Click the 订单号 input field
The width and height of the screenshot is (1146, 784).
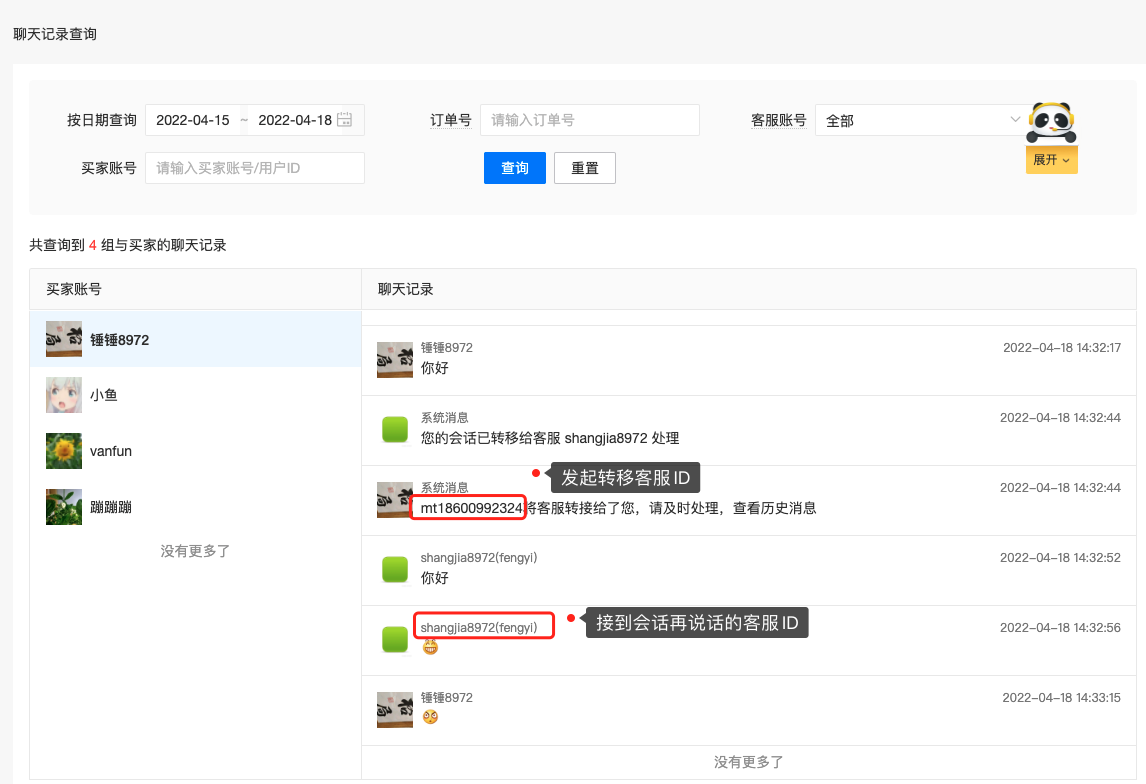coord(589,120)
